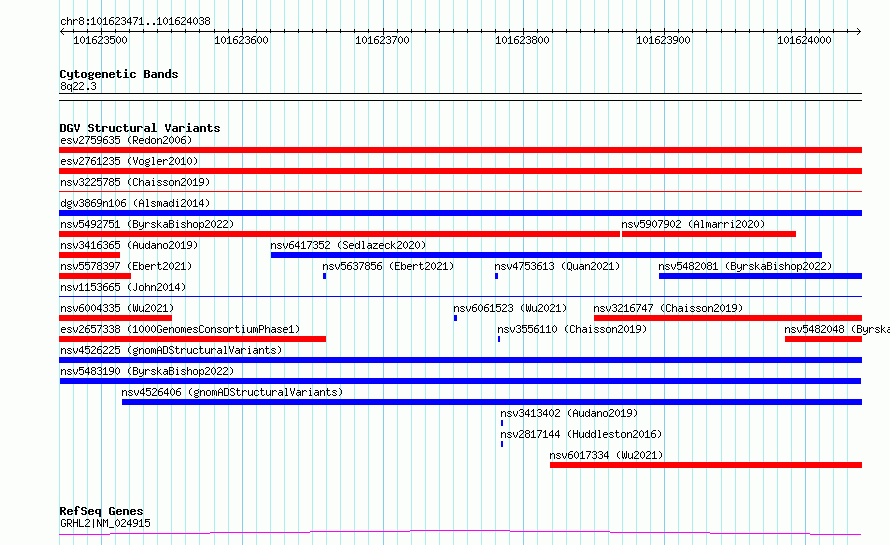Image resolution: width=890 pixels, height=545 pixels.
Task: Open the nsv3225785 (Chaisson2019) variant label
Action: coord(135,182)
